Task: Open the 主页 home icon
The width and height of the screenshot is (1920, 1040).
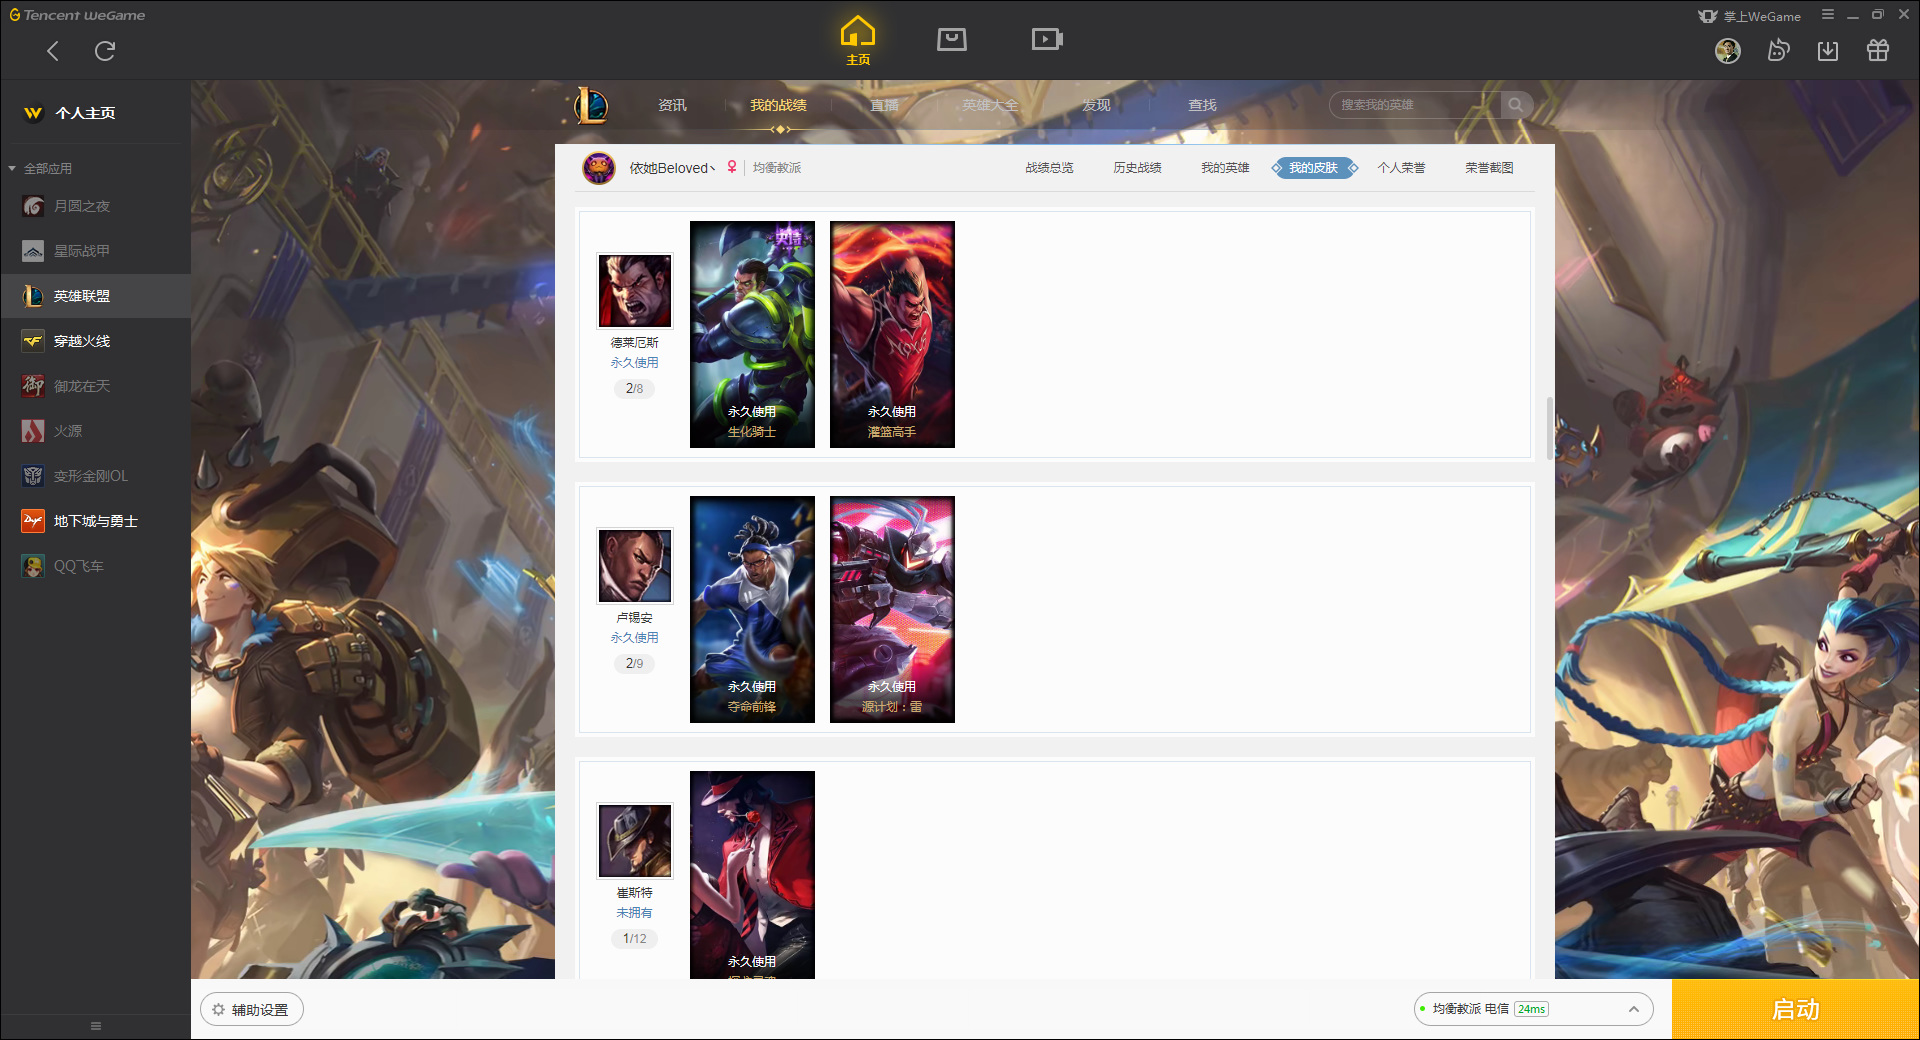Action: (858, 41)
